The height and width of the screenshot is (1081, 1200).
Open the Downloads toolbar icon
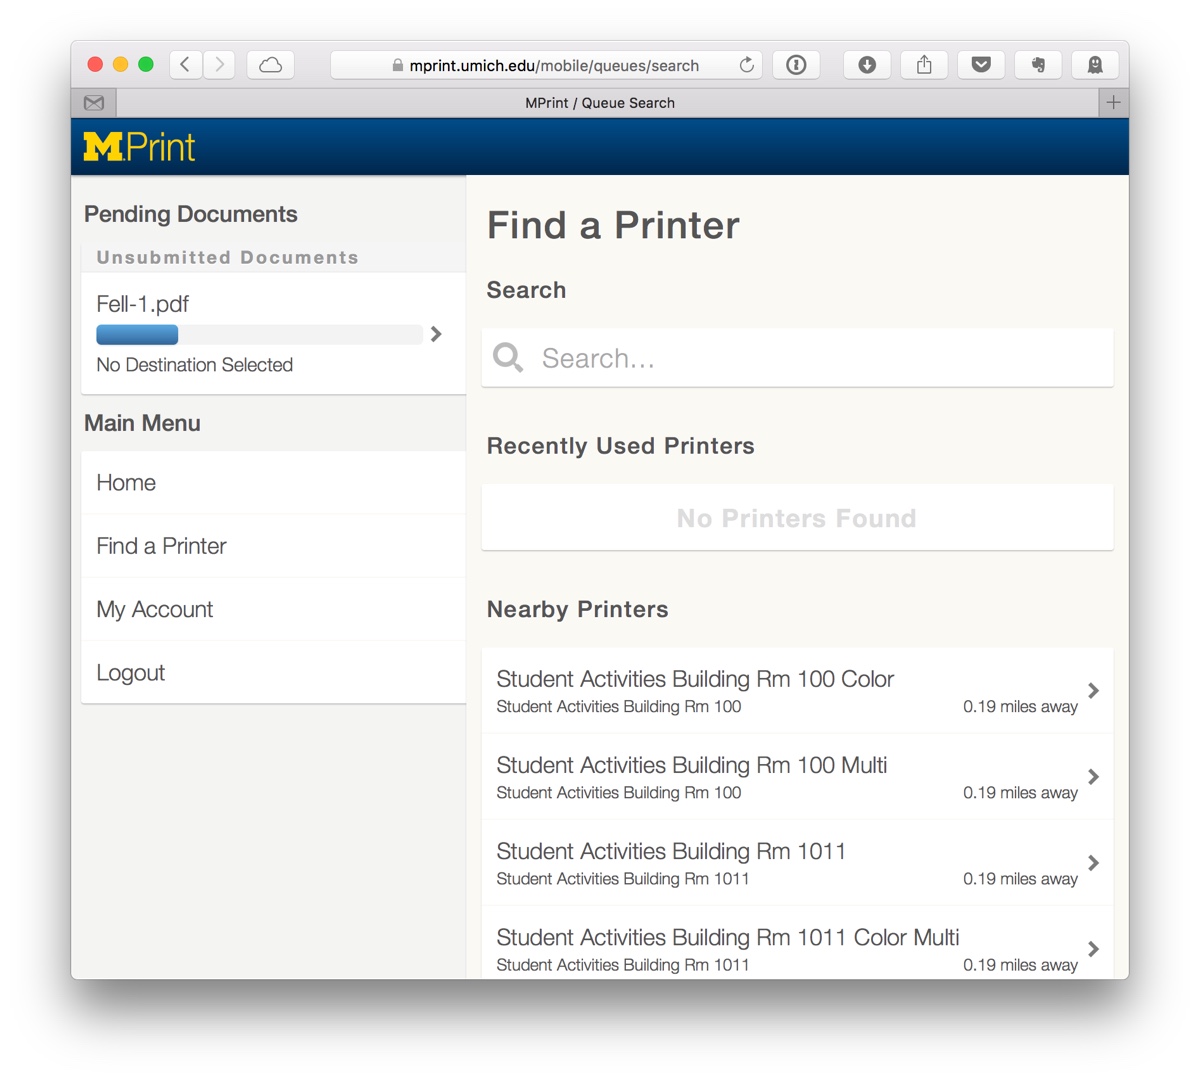click(x=867, y=65)
